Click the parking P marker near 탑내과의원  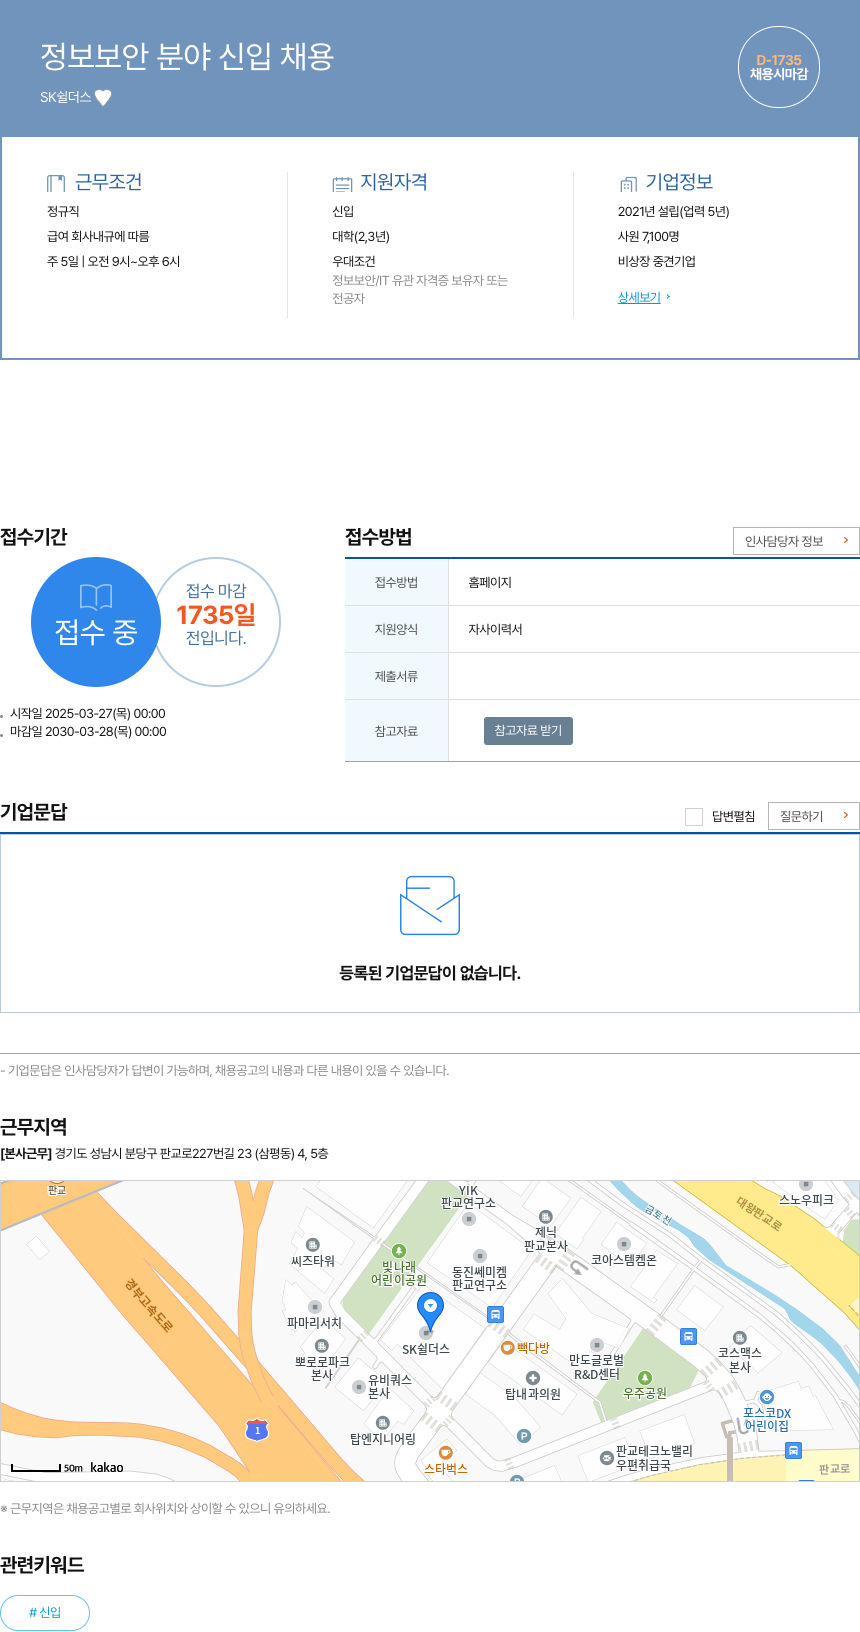coord(523,1436)
